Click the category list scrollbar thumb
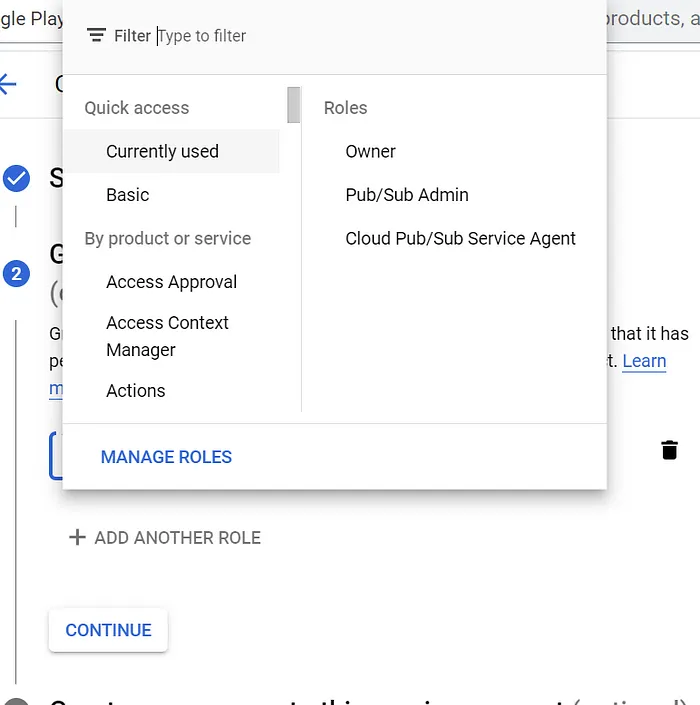The width and height of the screenshot is (700, 705). pos(293,105)
